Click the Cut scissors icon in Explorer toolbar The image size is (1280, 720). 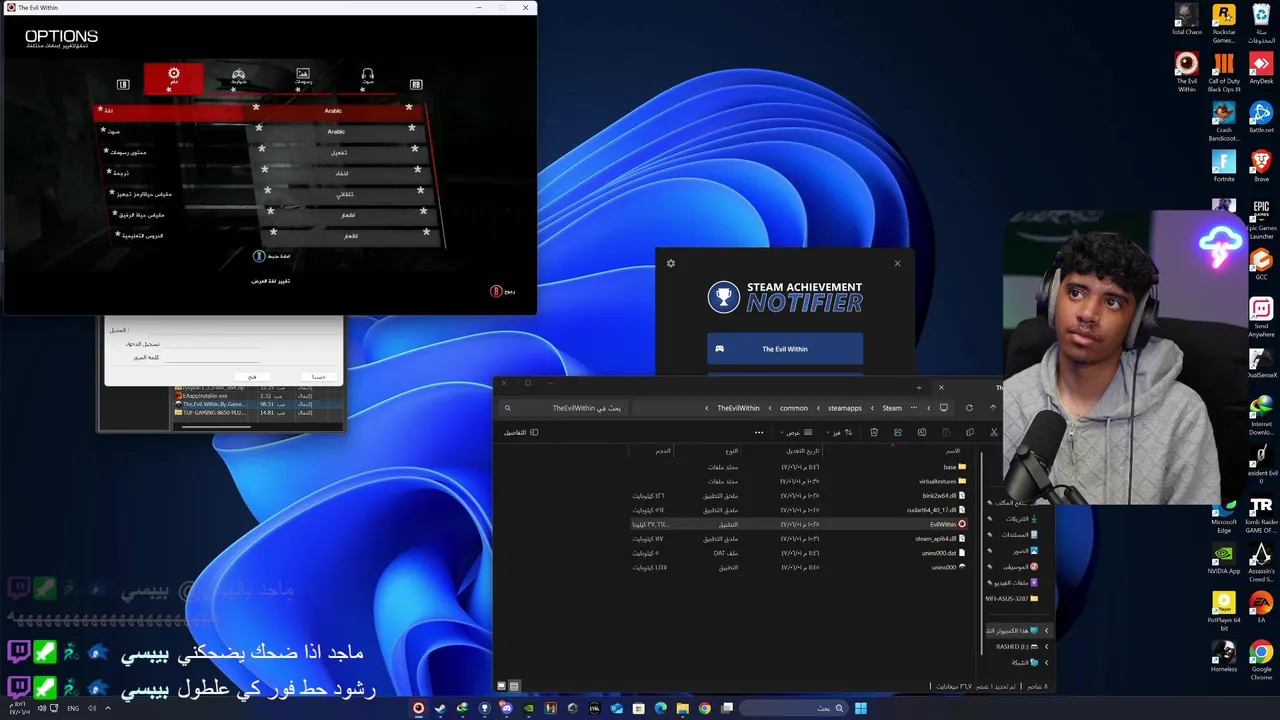pyautogui.click(x=993, y=432)
